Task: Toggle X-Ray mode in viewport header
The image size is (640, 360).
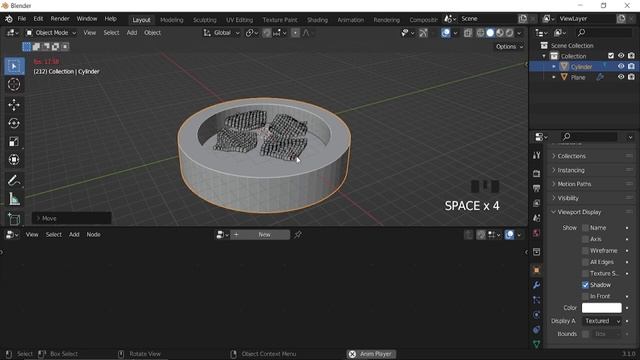Action: tap(468, 33)
